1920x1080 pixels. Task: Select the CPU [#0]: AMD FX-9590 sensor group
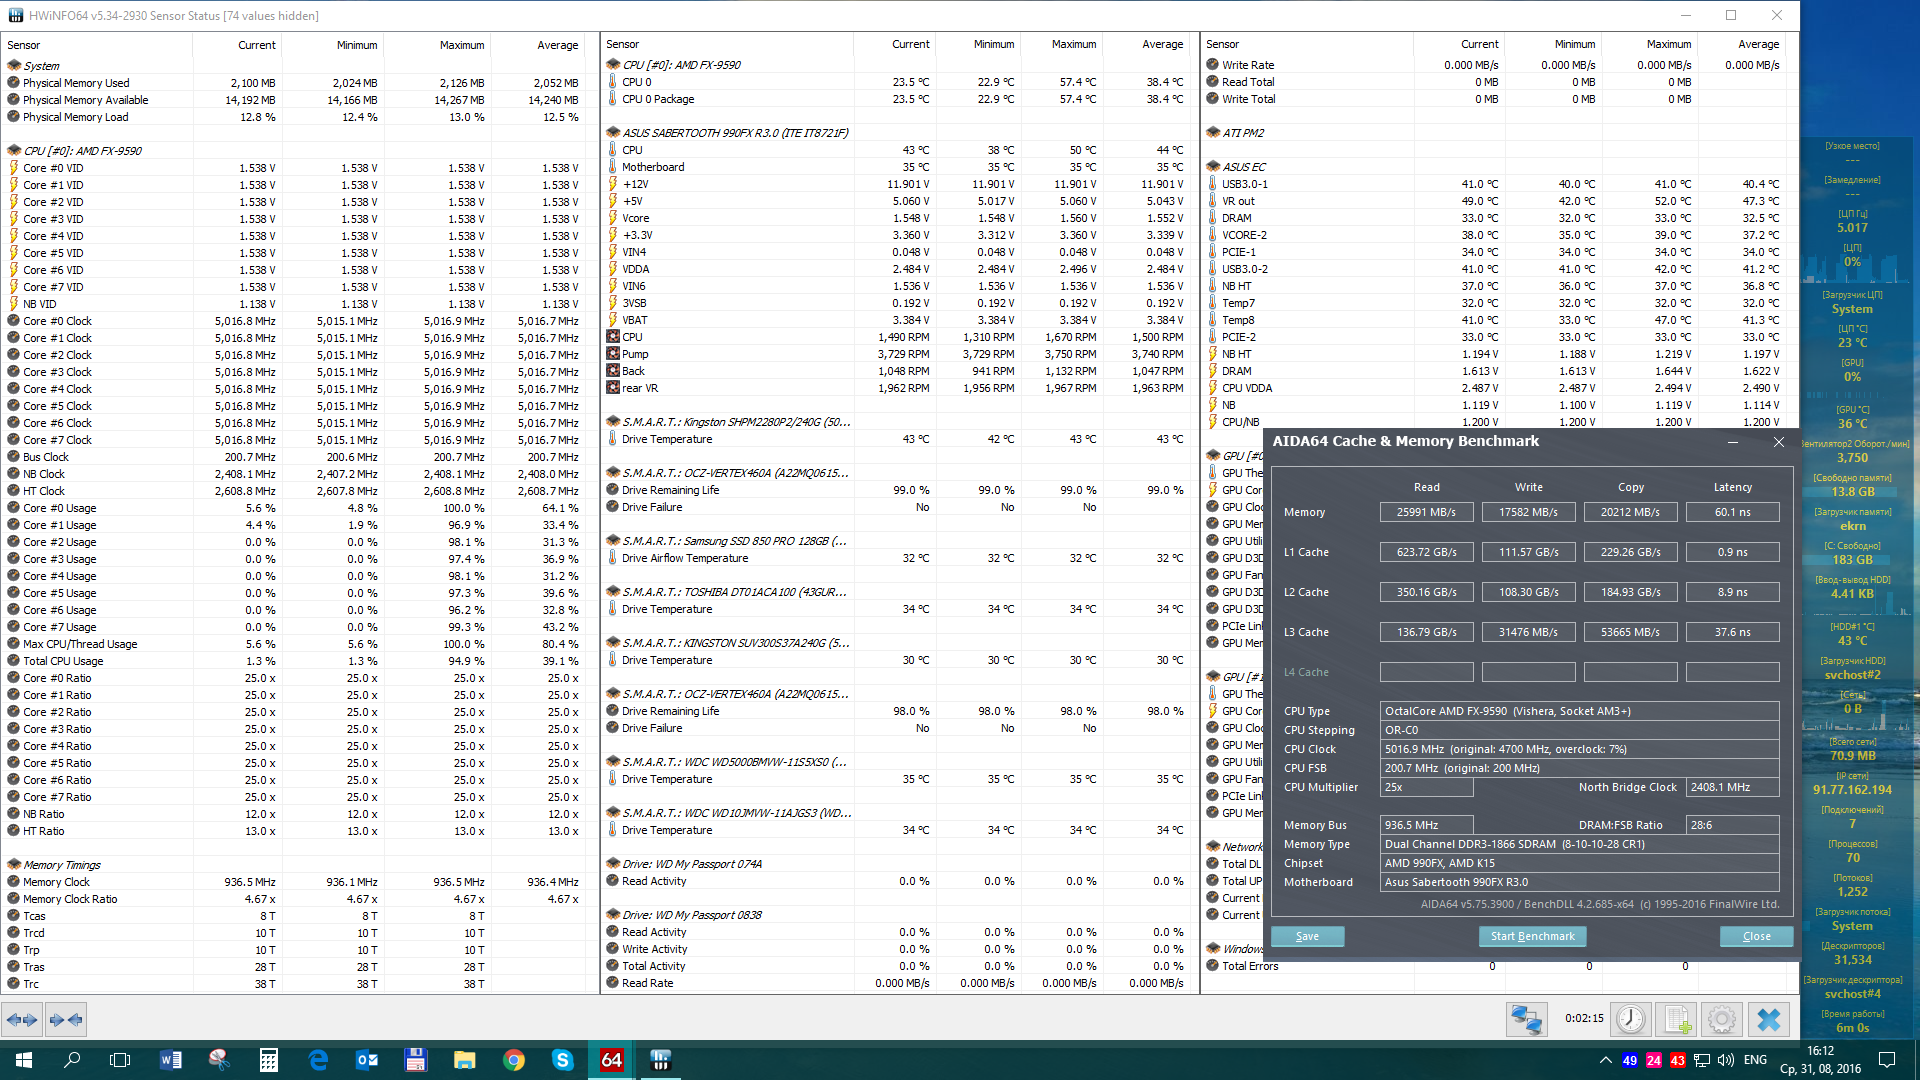(82, 151)
